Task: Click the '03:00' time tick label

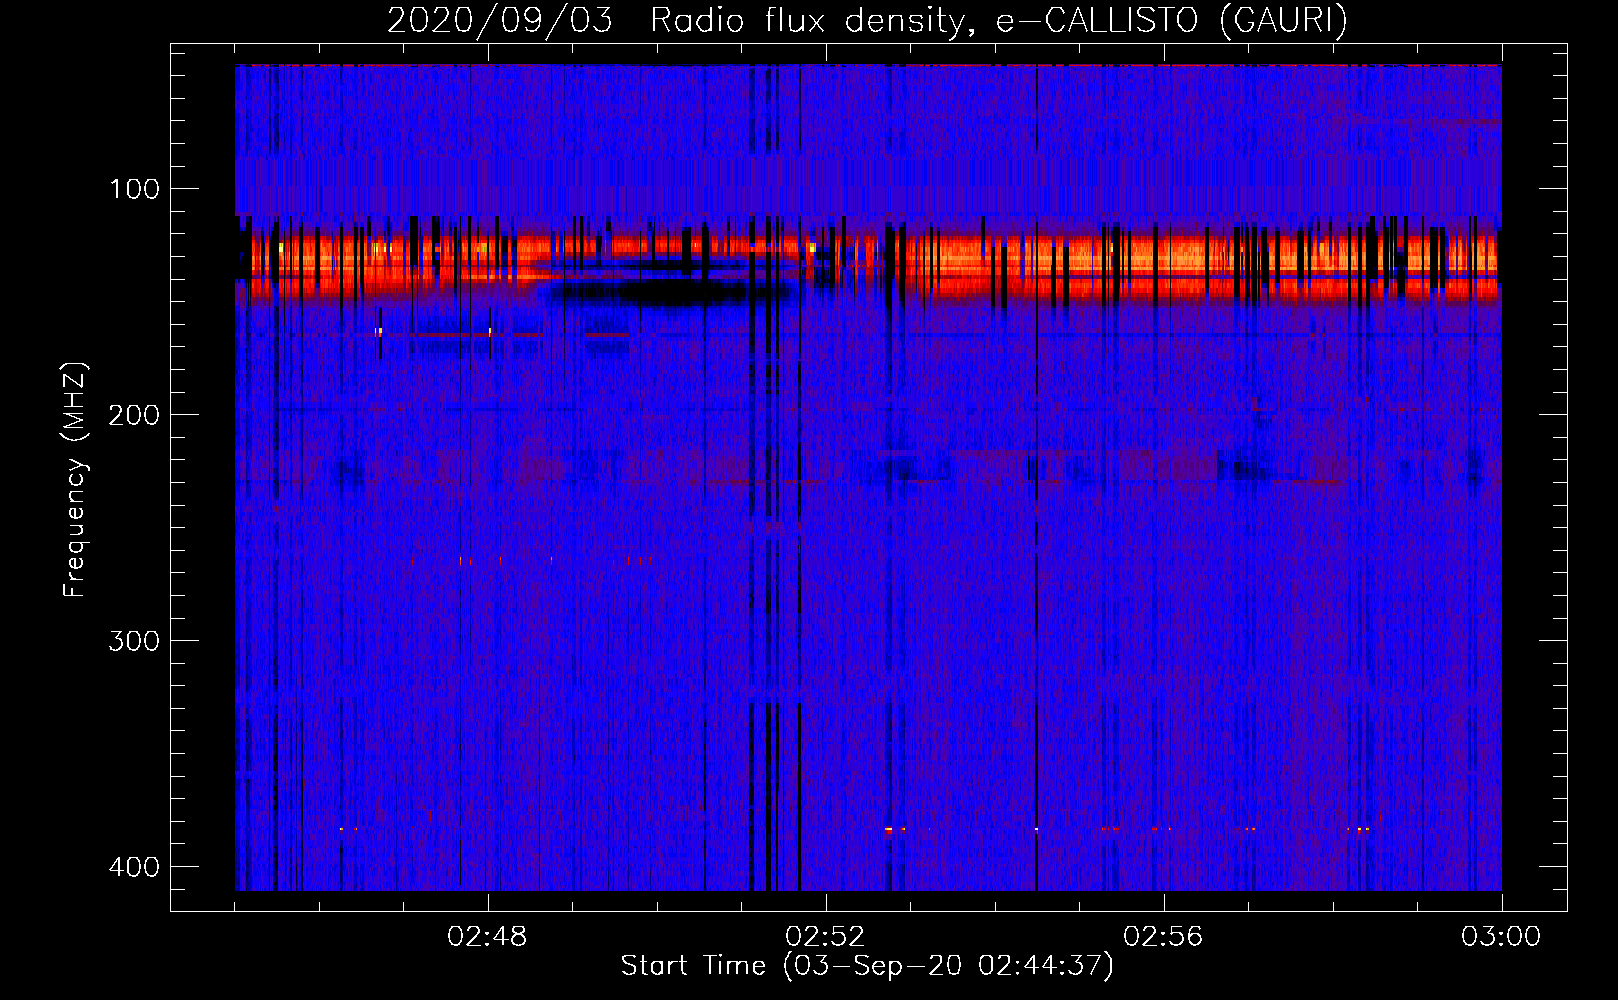Action: pos(1501,937)
